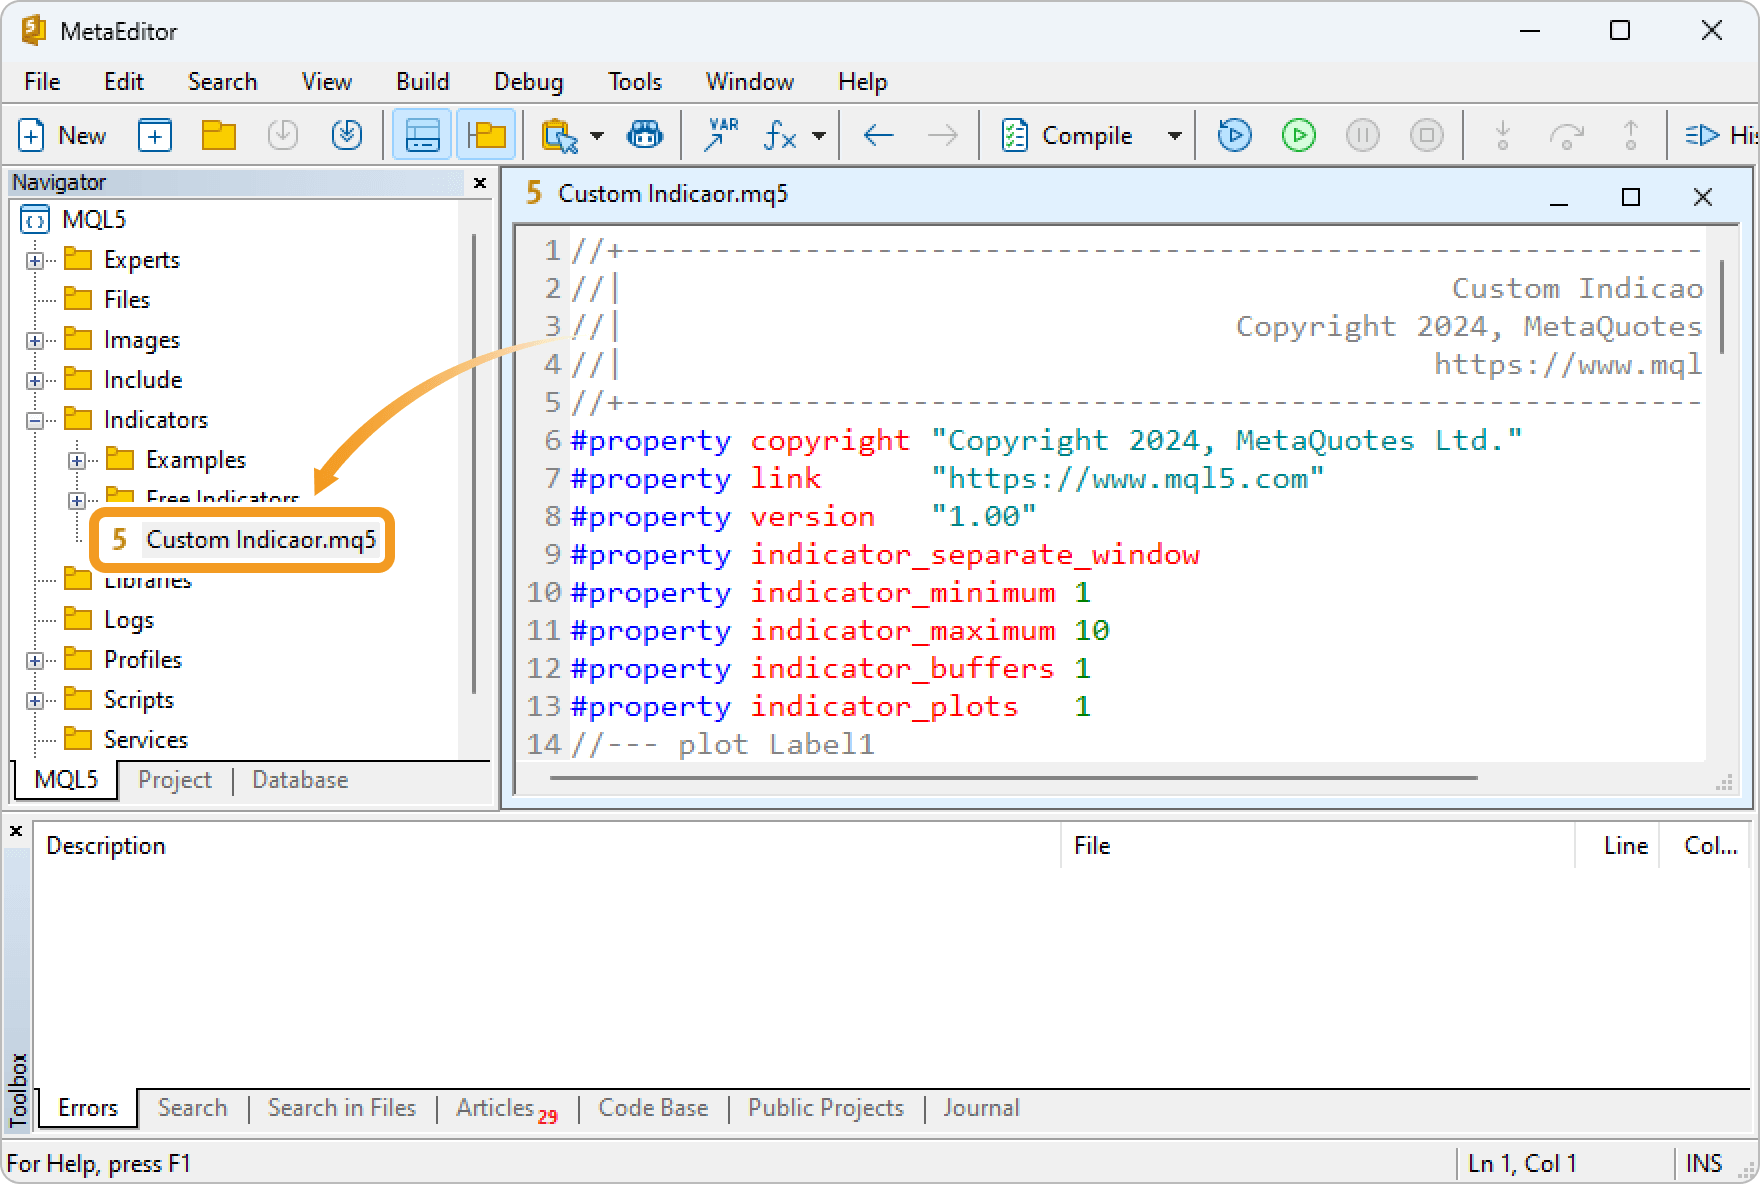
Task: Navigate back with left arrow
Action: pos(878,135)
